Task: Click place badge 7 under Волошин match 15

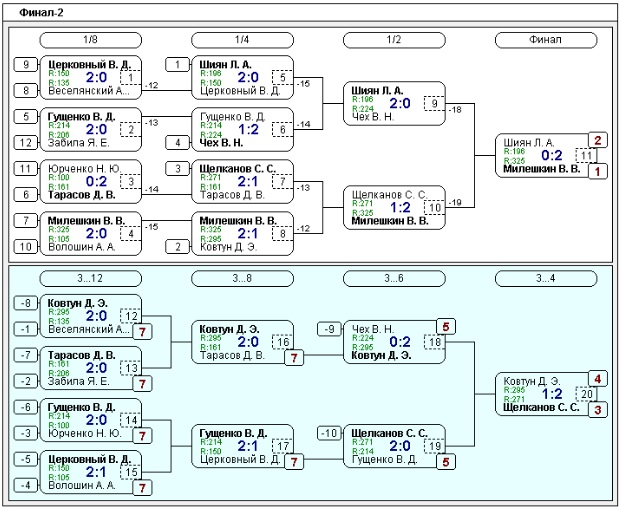Action: [x=143, y=488]
